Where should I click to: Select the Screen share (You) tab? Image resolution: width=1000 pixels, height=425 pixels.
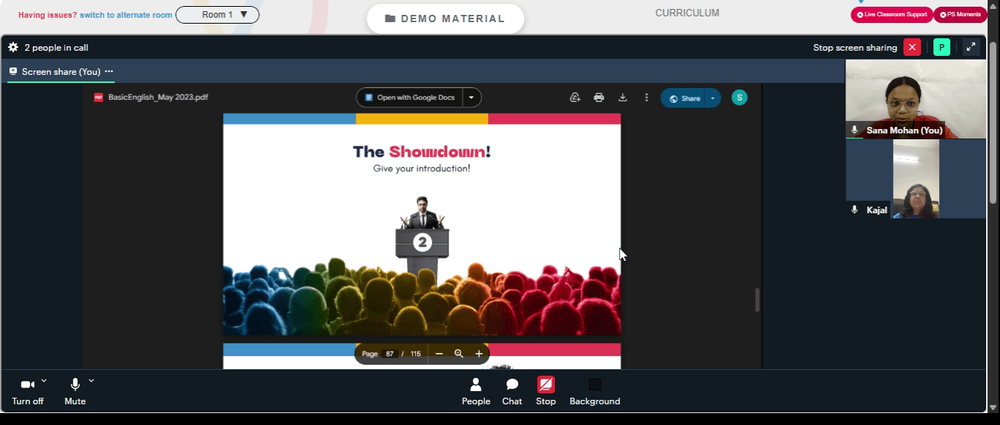61,71
